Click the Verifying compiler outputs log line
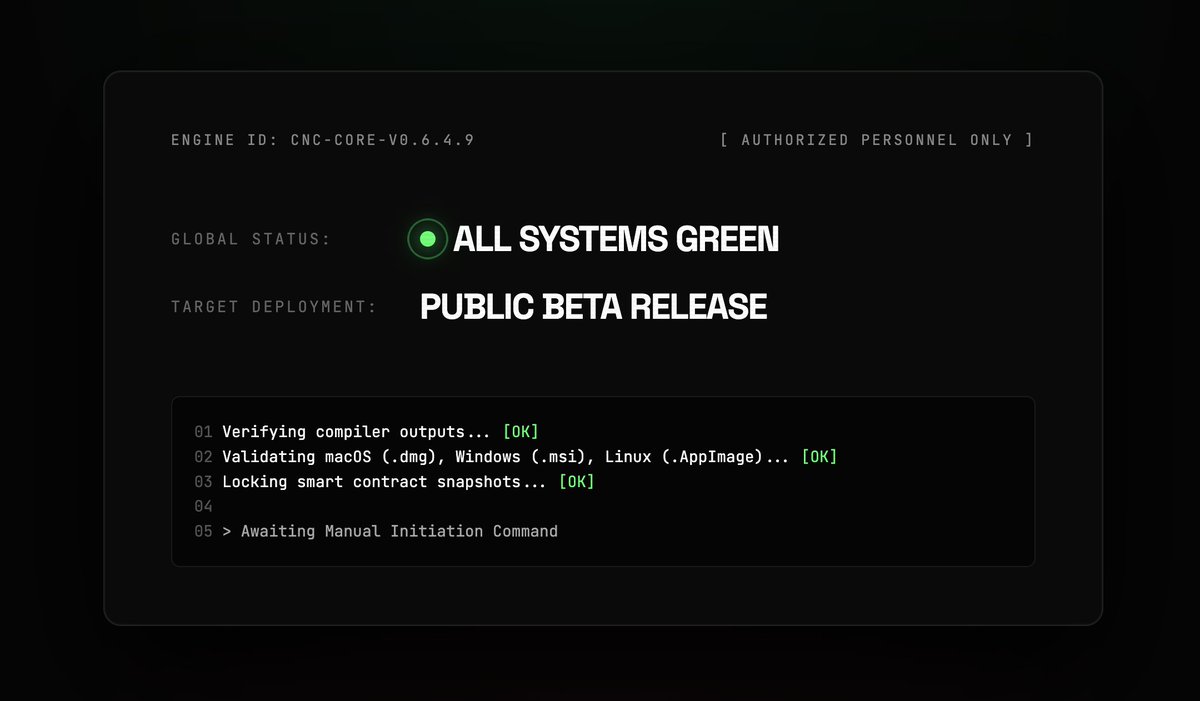The image size is (1200, 701). pos(356,432)
